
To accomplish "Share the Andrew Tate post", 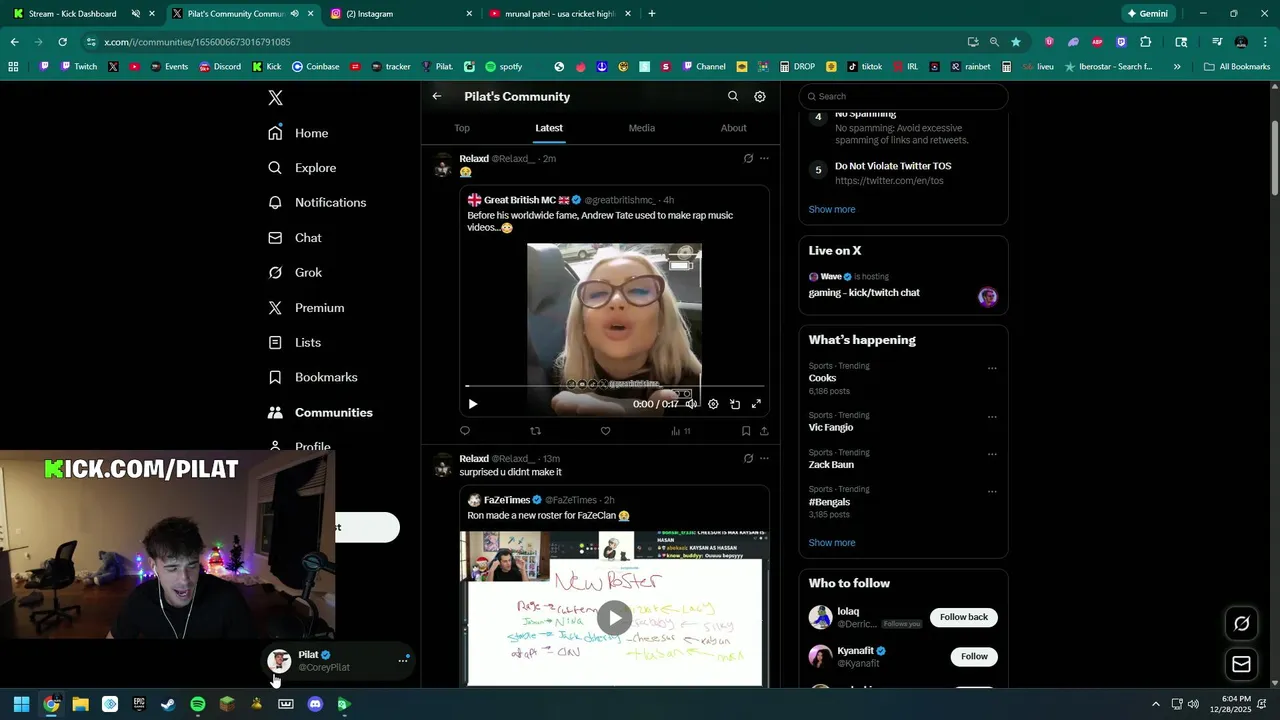I will coord(764,431).
